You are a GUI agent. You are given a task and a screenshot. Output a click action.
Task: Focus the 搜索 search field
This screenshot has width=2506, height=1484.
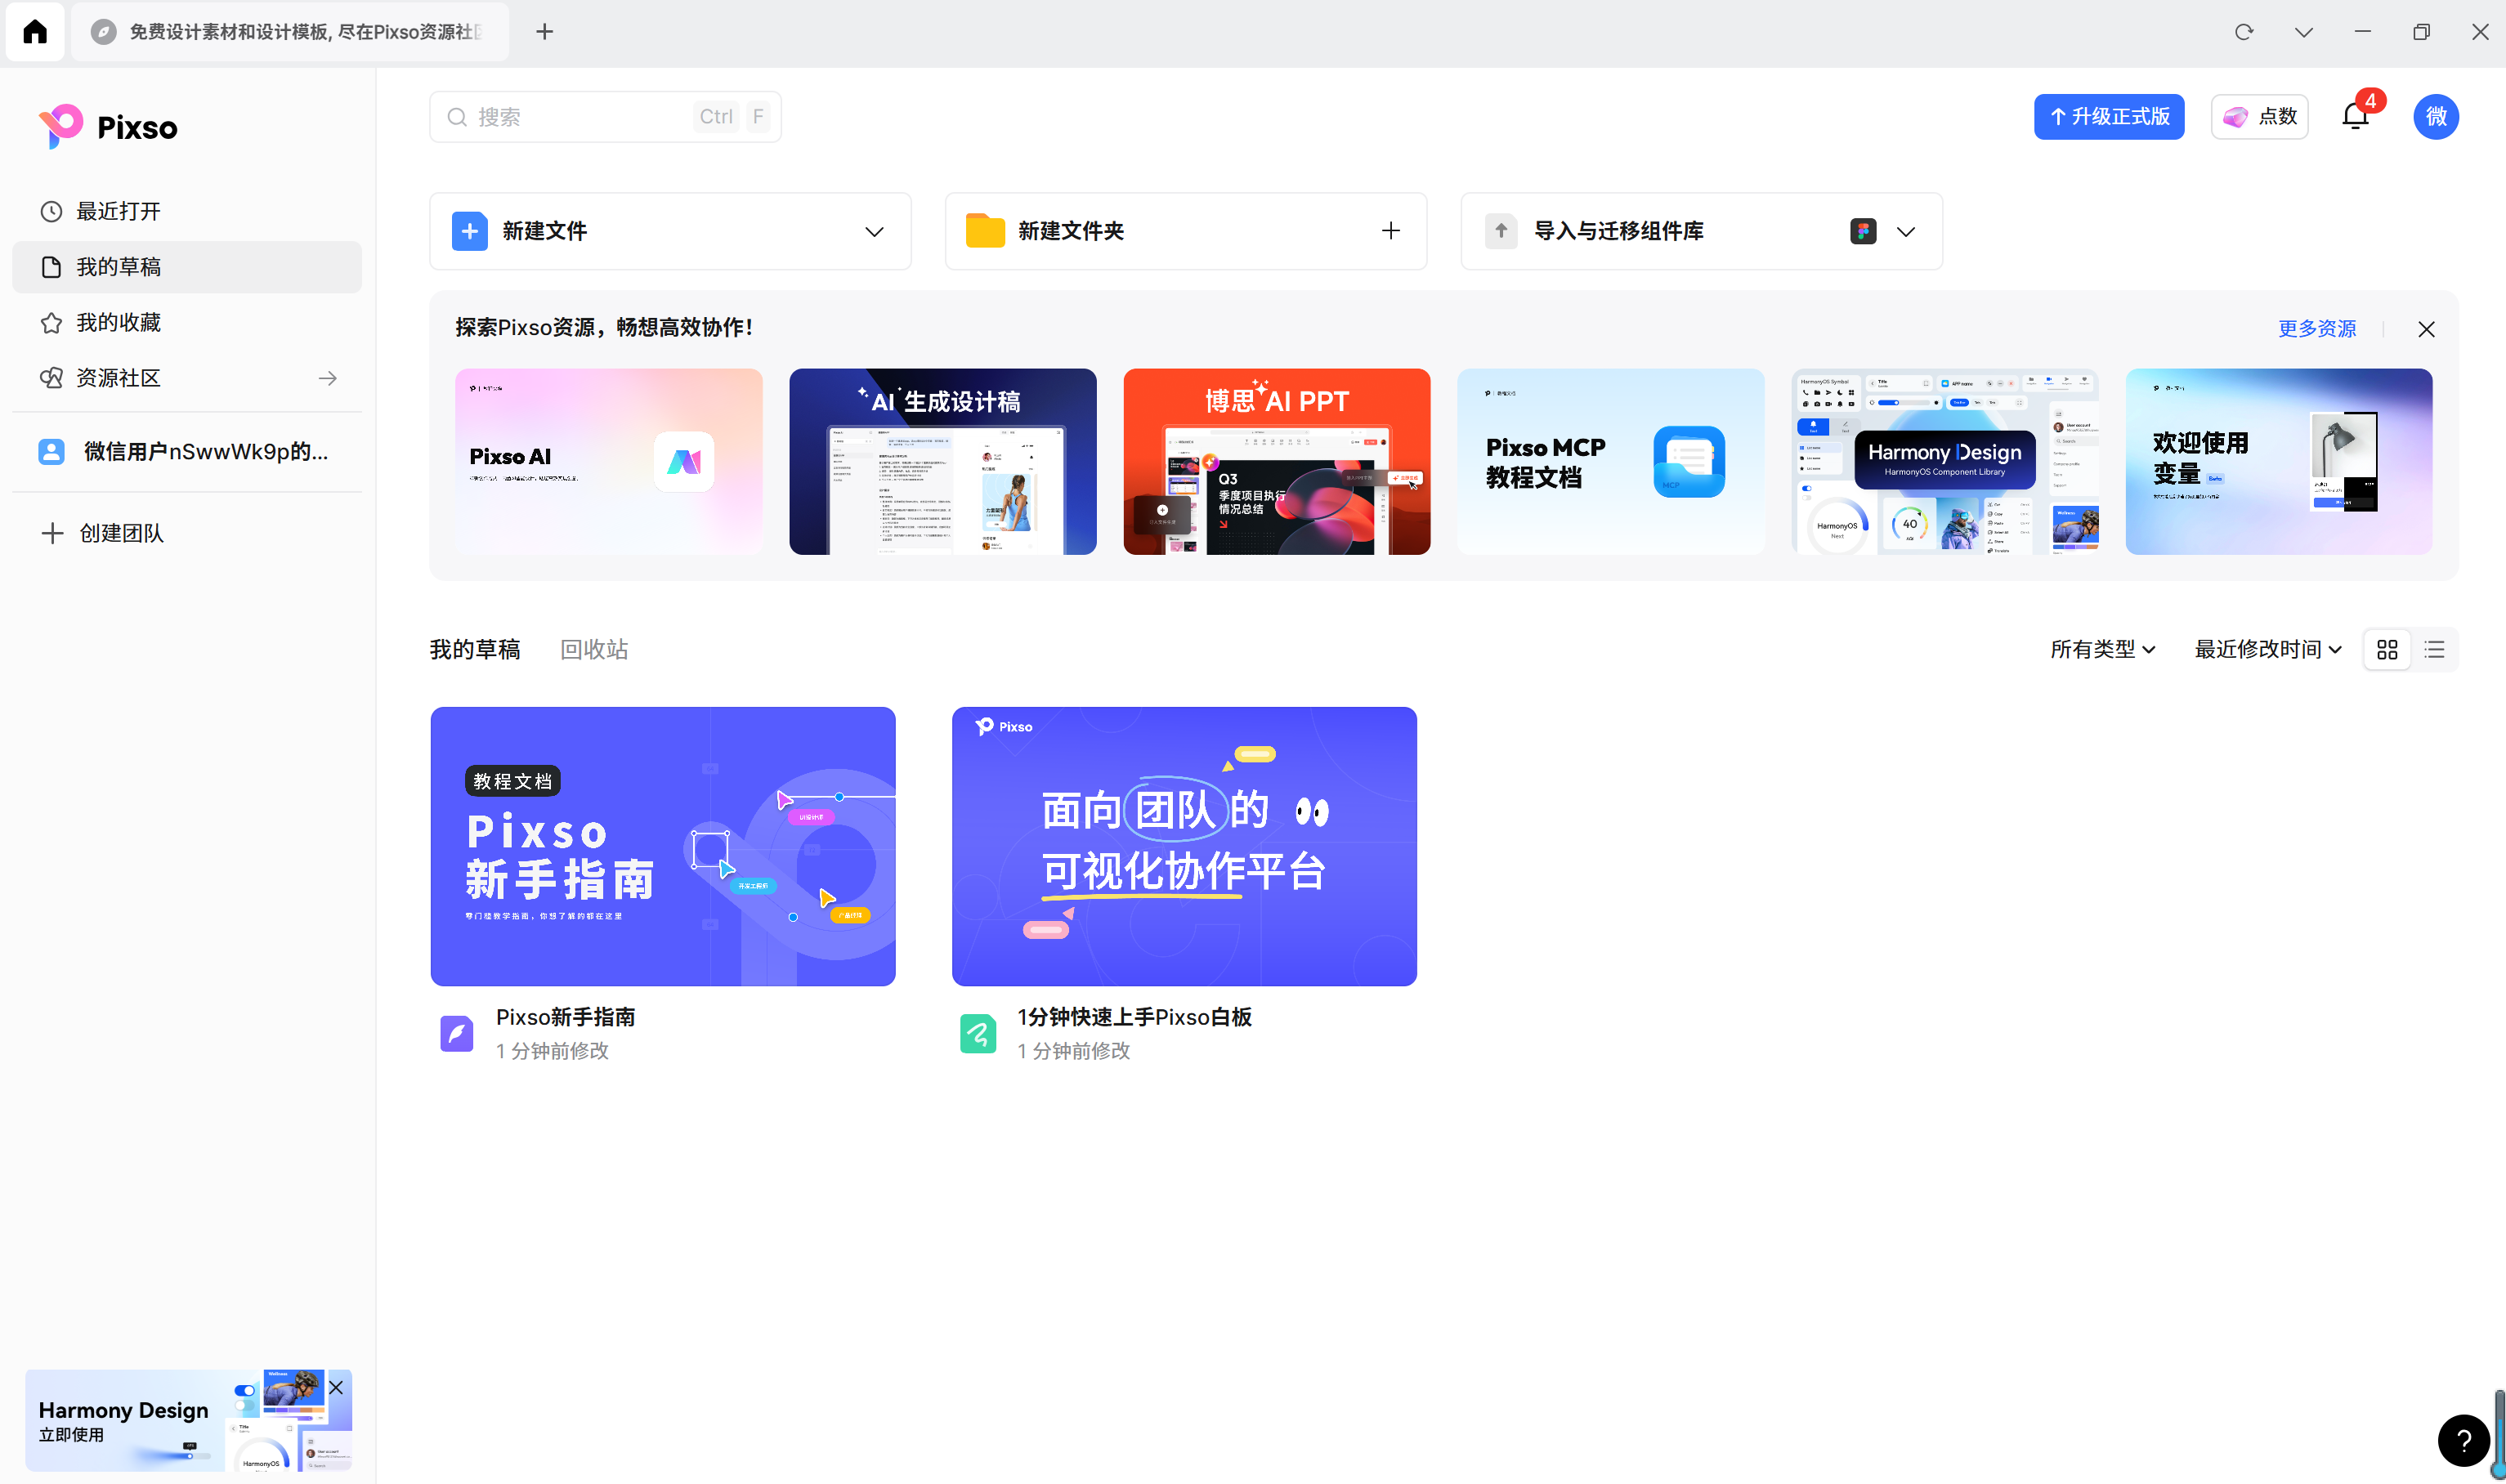[605, 117]
